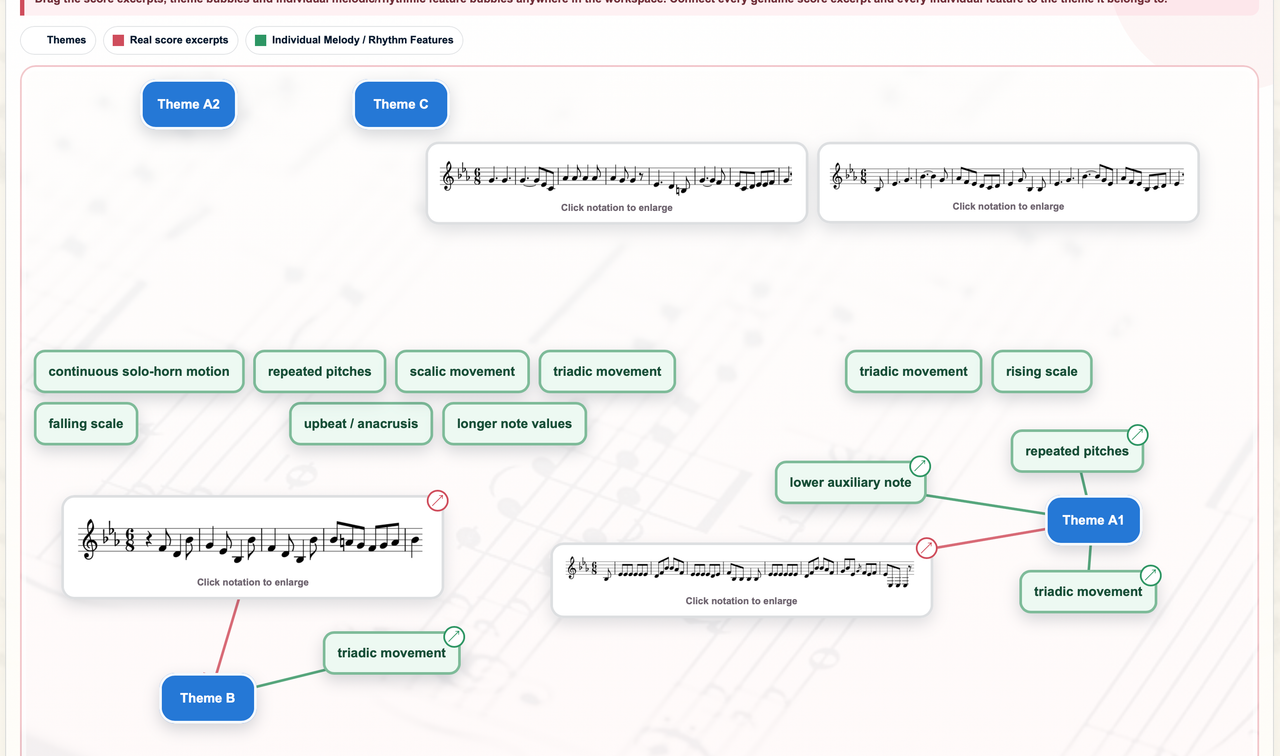
Task: Choose repeated pitches bubble beside scalic movement
Action: [x=320, y=371]
